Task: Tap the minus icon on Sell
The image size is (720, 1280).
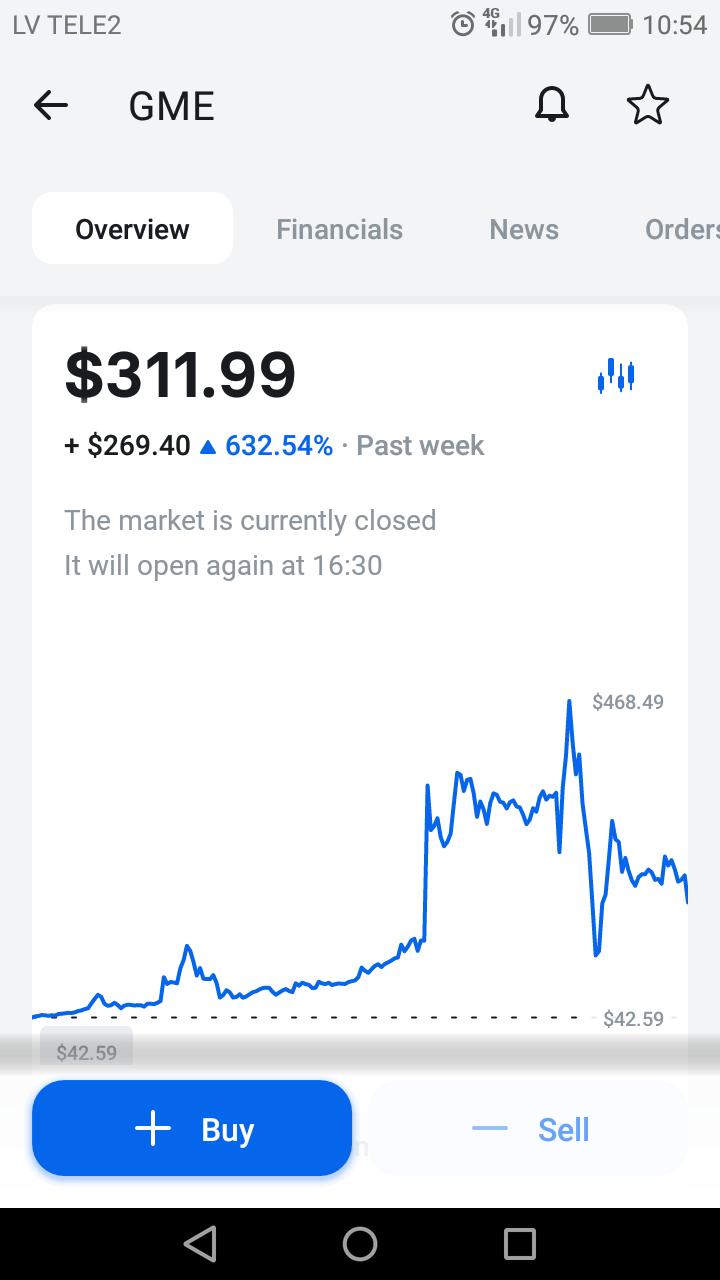Action: click(490, 1129)
